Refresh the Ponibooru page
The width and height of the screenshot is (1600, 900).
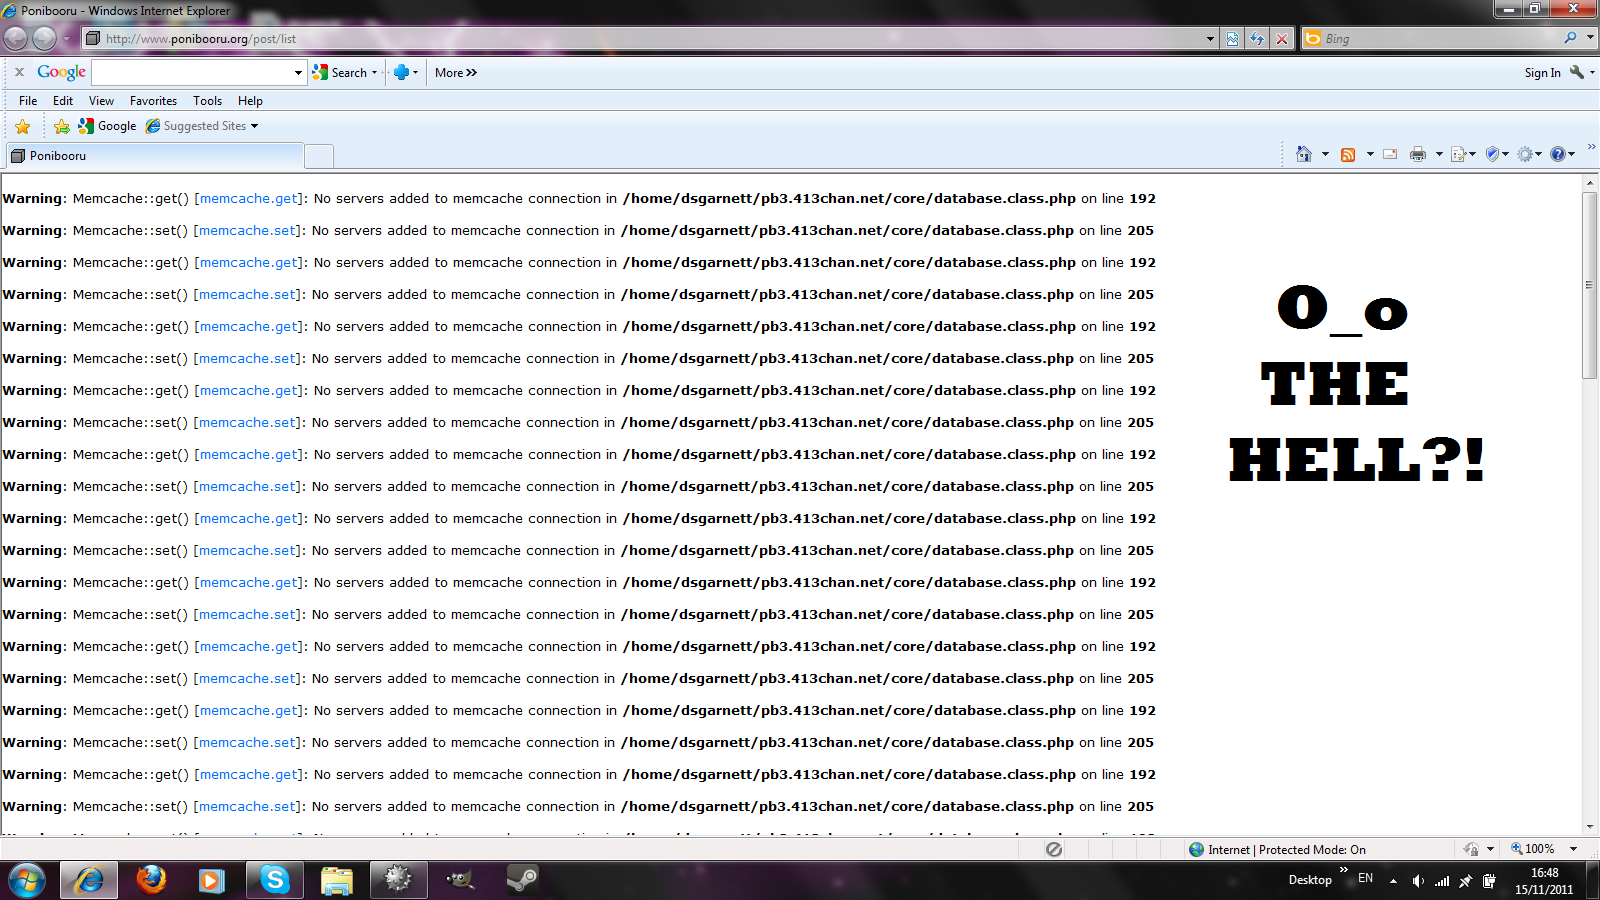click(1257, 39)
